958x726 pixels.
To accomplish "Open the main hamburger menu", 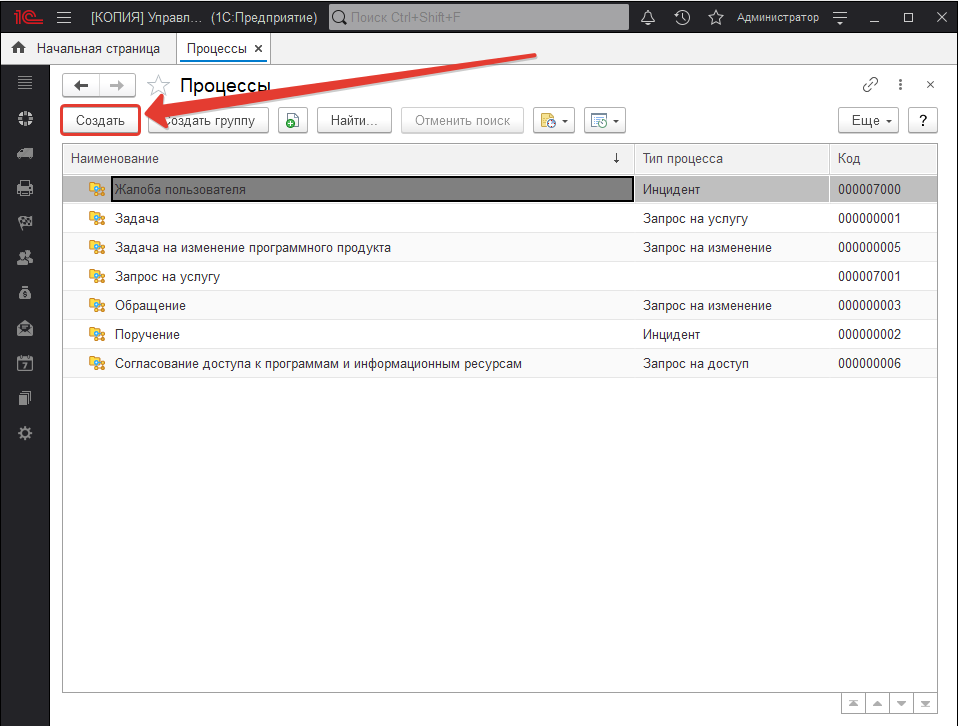I will click(64, 18).
